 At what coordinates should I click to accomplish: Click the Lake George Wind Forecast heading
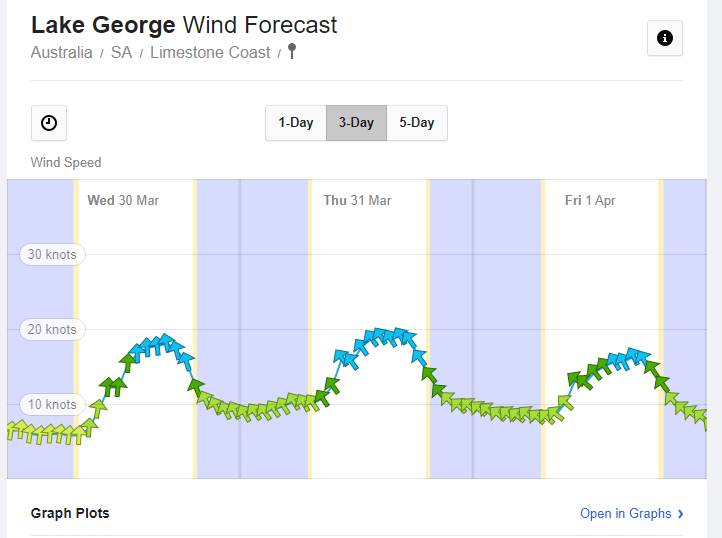(184, 25)
